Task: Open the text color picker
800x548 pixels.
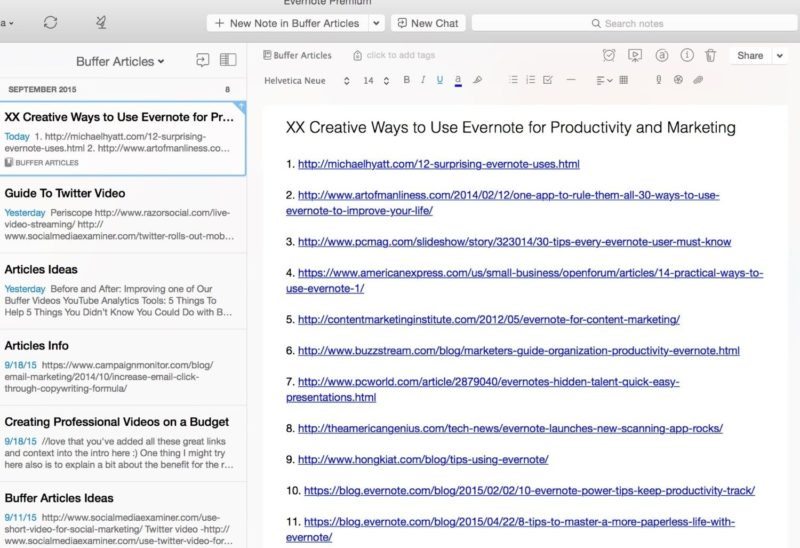Action: tap(458, 80)
